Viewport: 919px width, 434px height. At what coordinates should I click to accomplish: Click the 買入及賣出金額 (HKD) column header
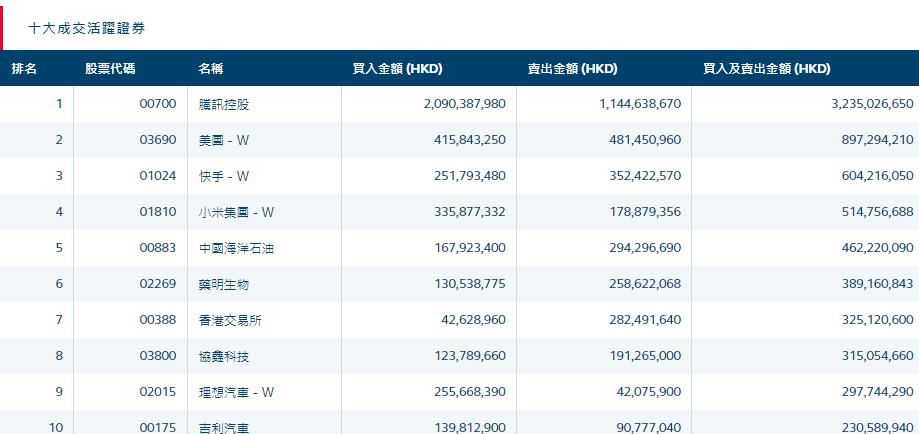click(x=767, y=69)
